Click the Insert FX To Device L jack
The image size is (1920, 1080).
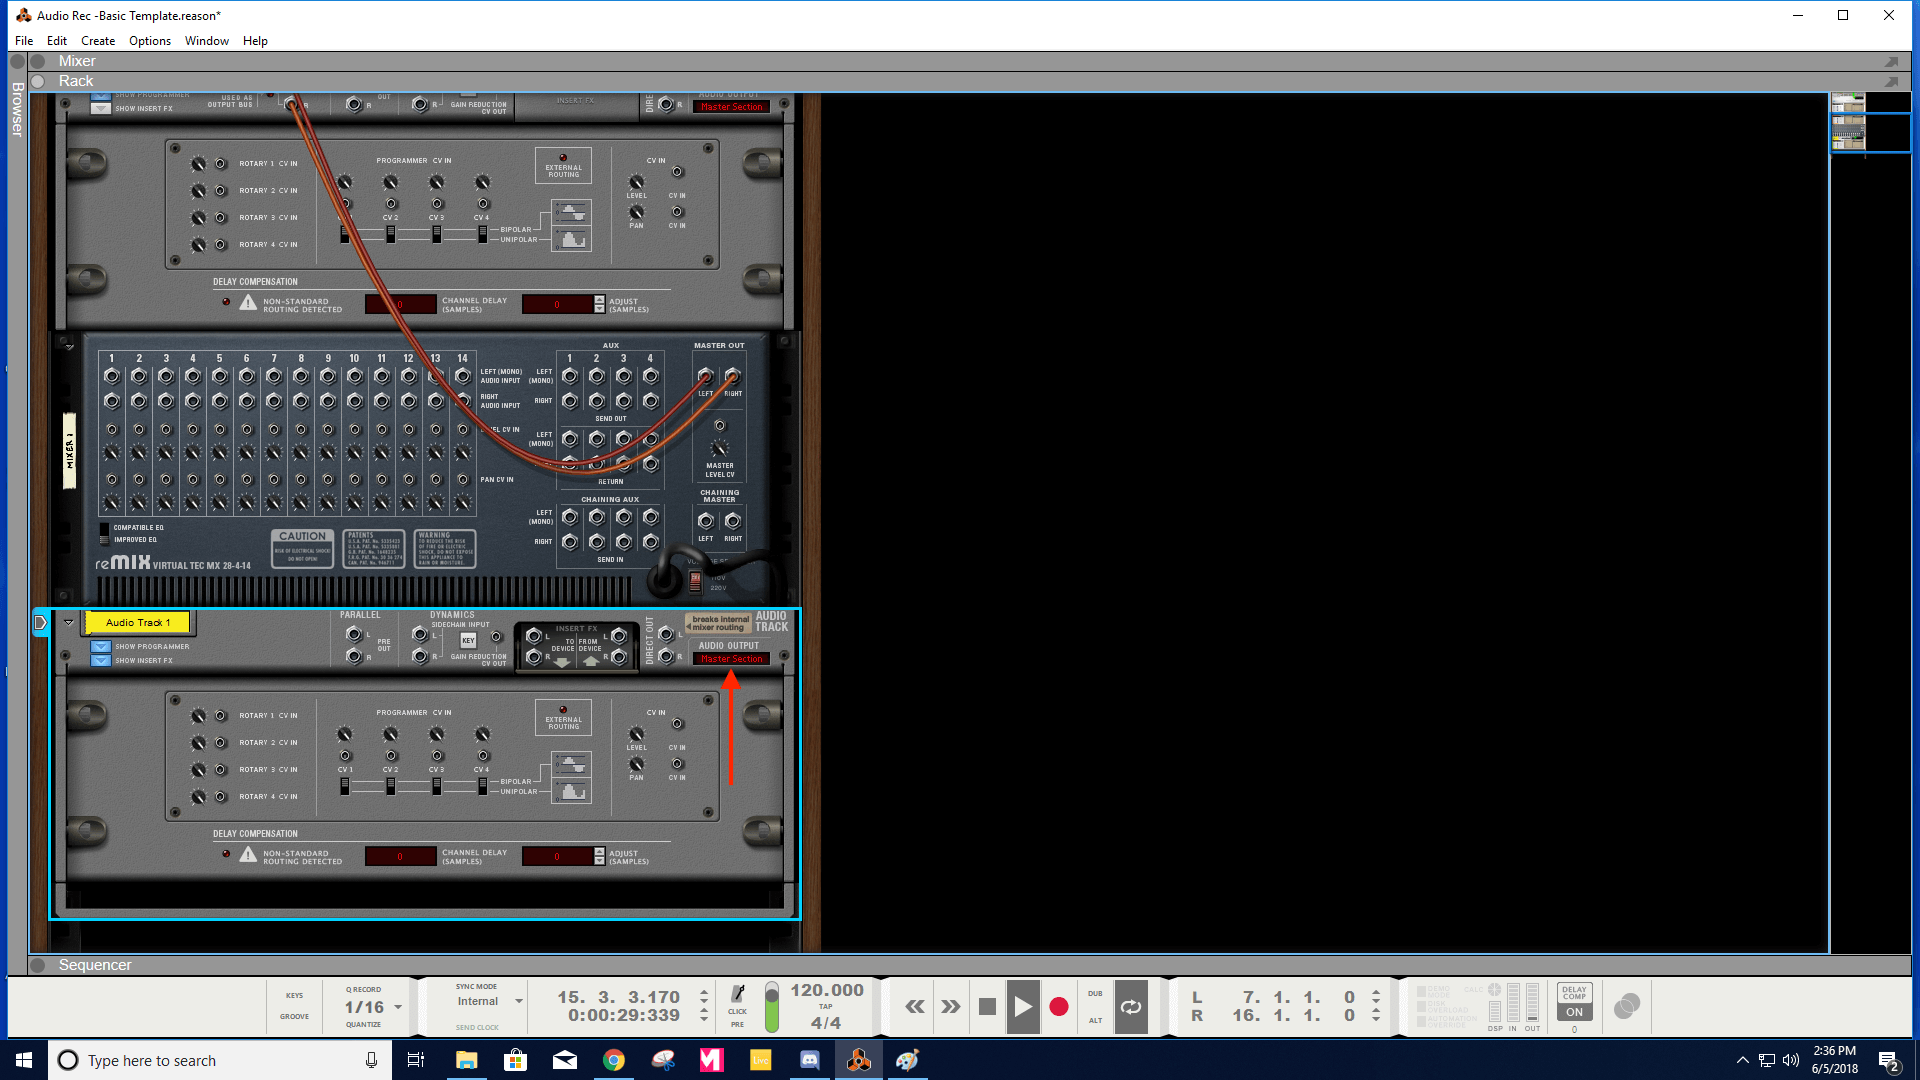click(x=534, y=636)
